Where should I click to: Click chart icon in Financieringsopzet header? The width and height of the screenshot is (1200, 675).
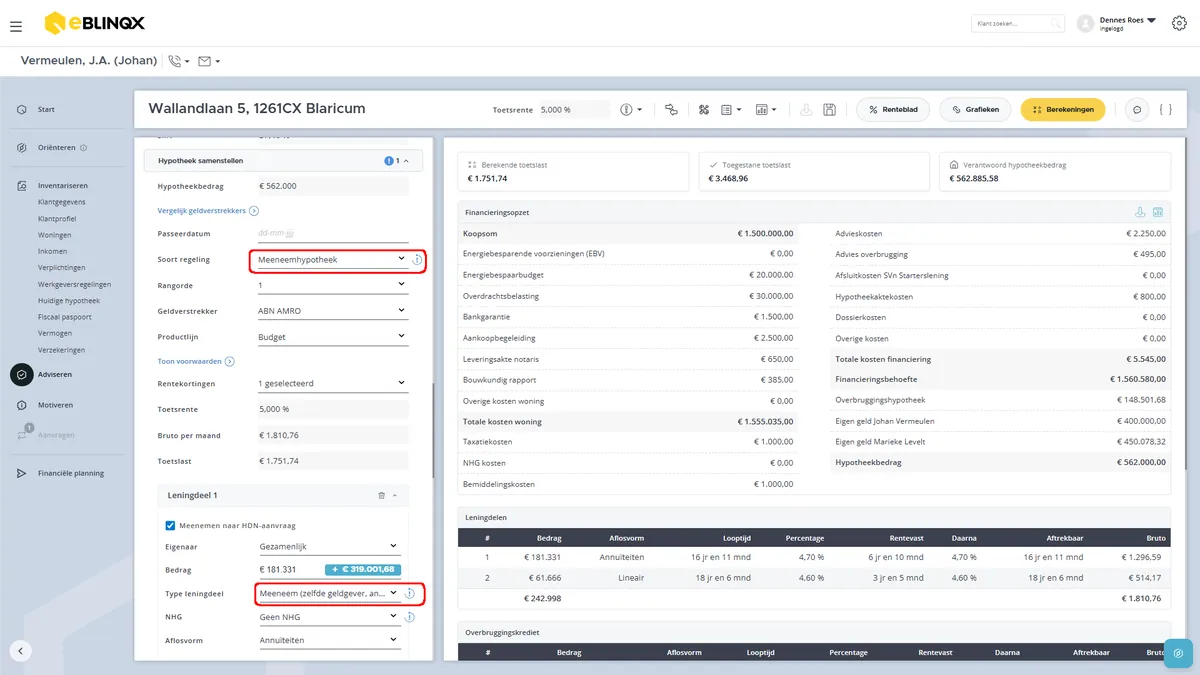pyautogui.click(x=1158, y=212)
